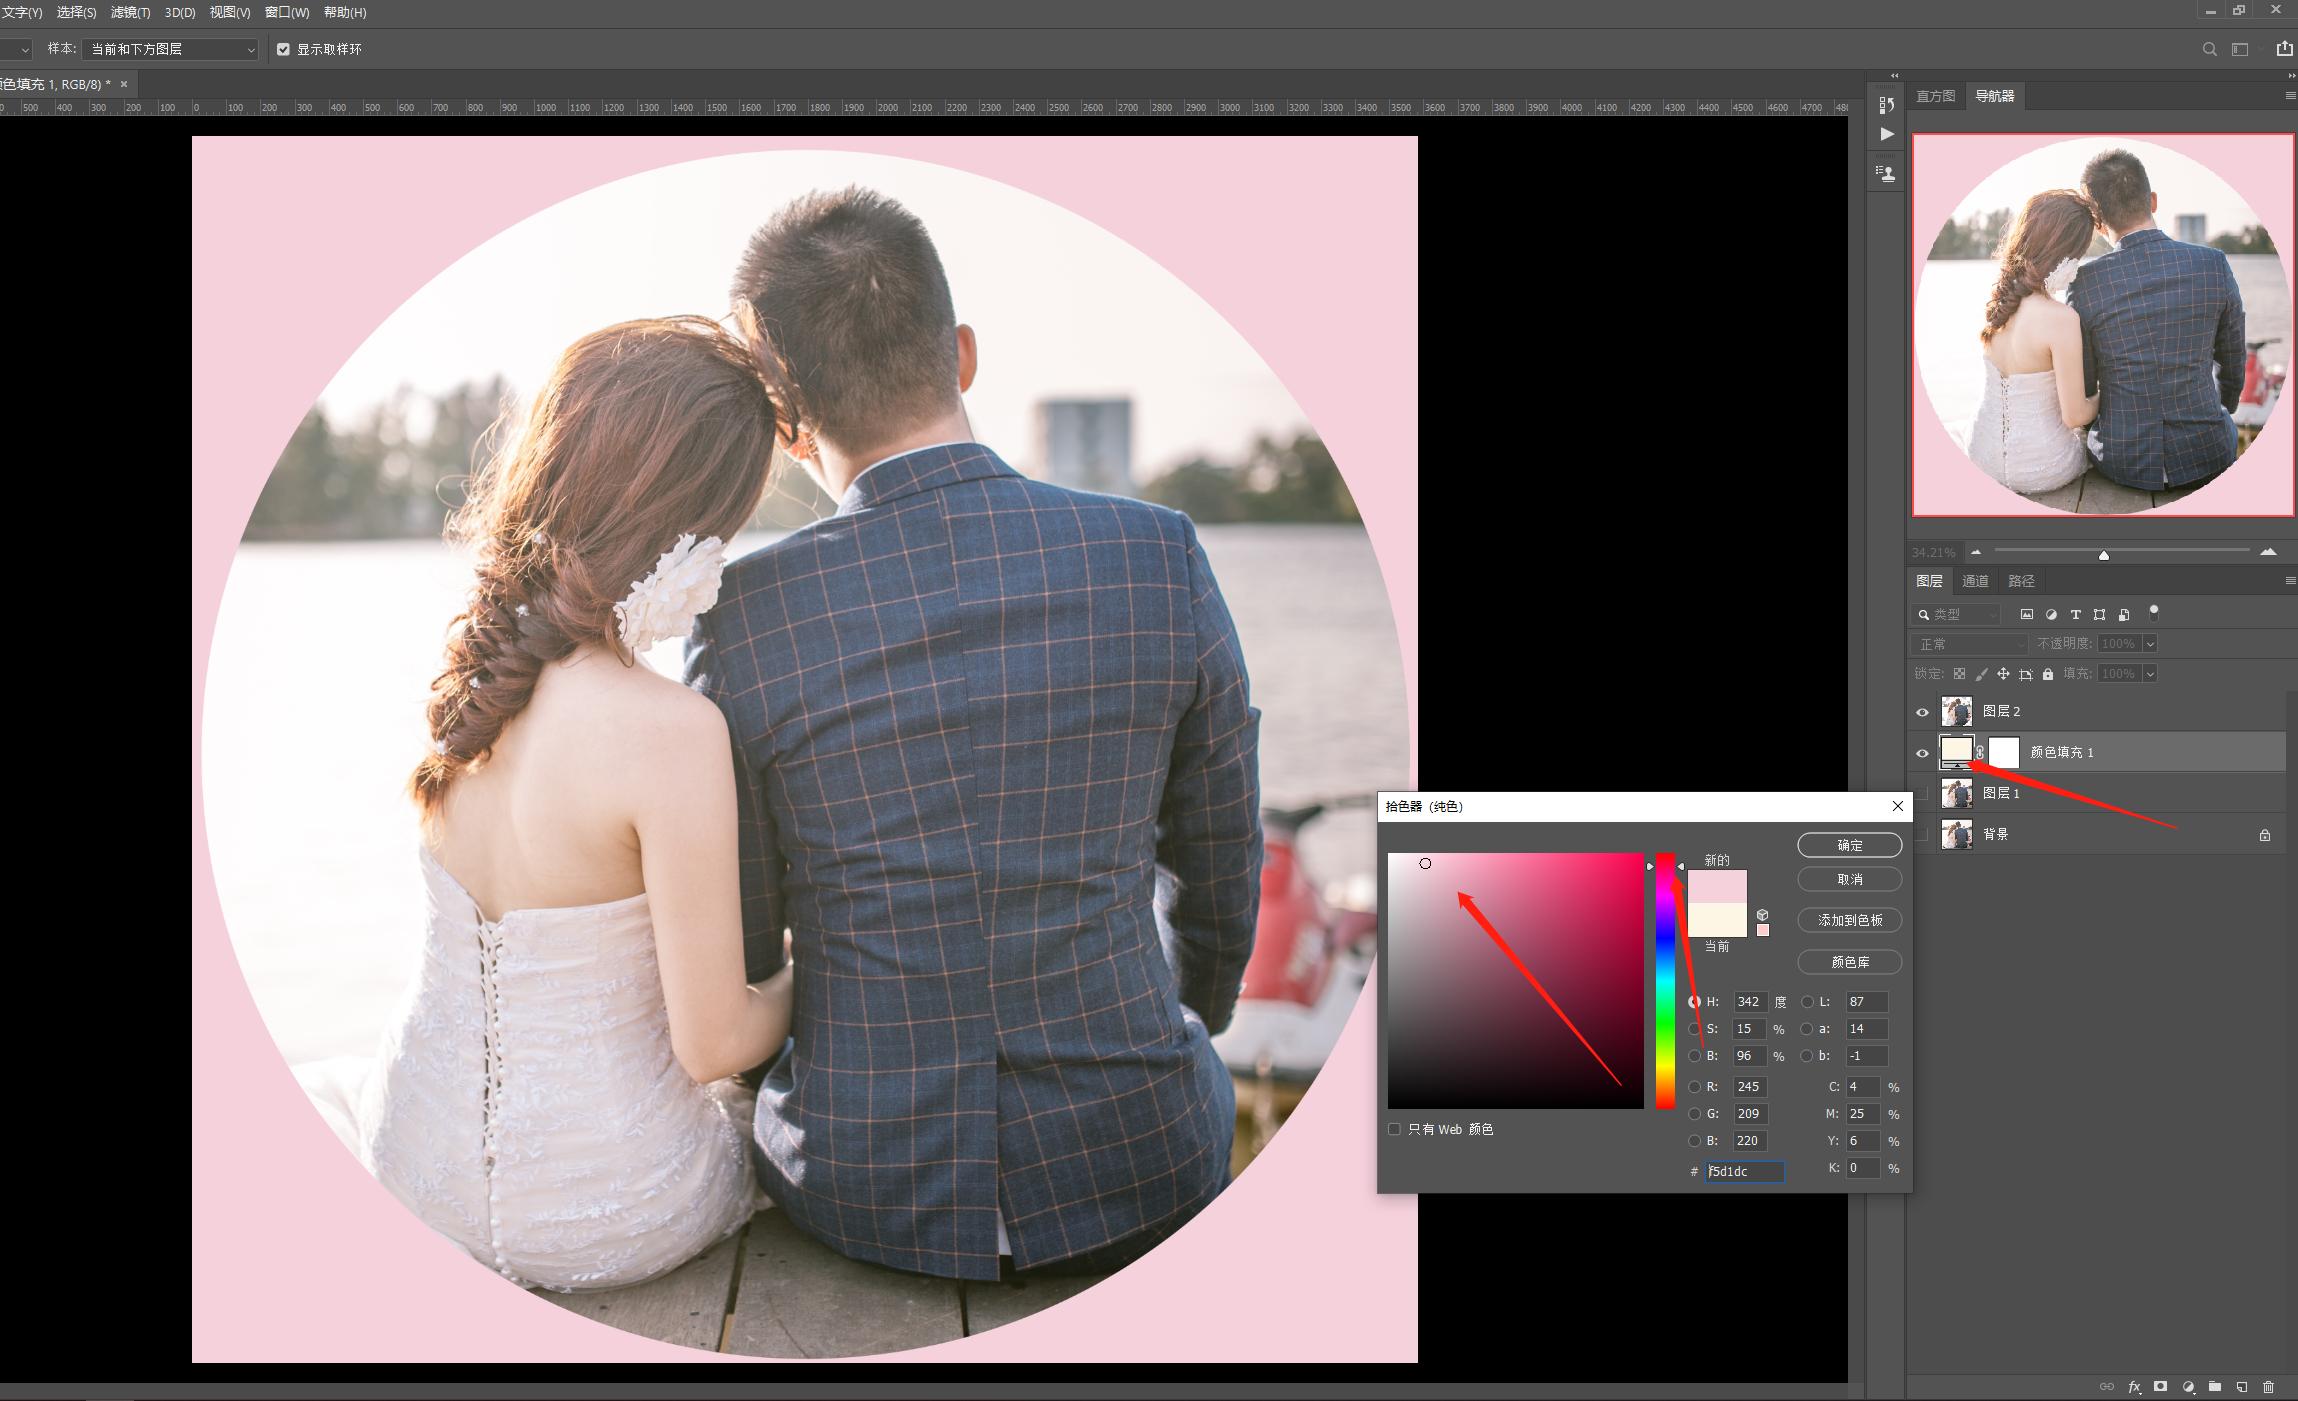The width and height of the screenshot is (2298, 1401).
Task: Open the 样本 sample dropdown
Action: [x=170, y=49]
